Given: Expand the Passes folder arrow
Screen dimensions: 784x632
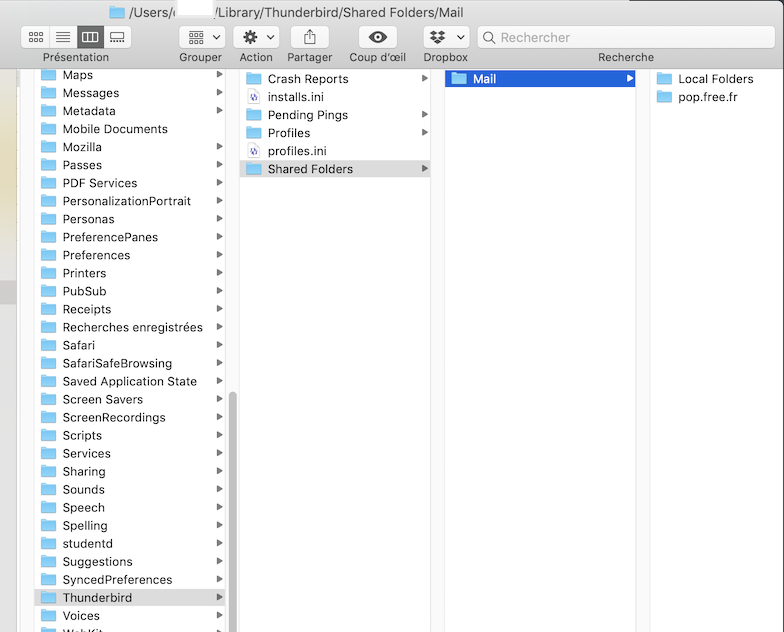Looking at the screenshot, I should point(219,164).
